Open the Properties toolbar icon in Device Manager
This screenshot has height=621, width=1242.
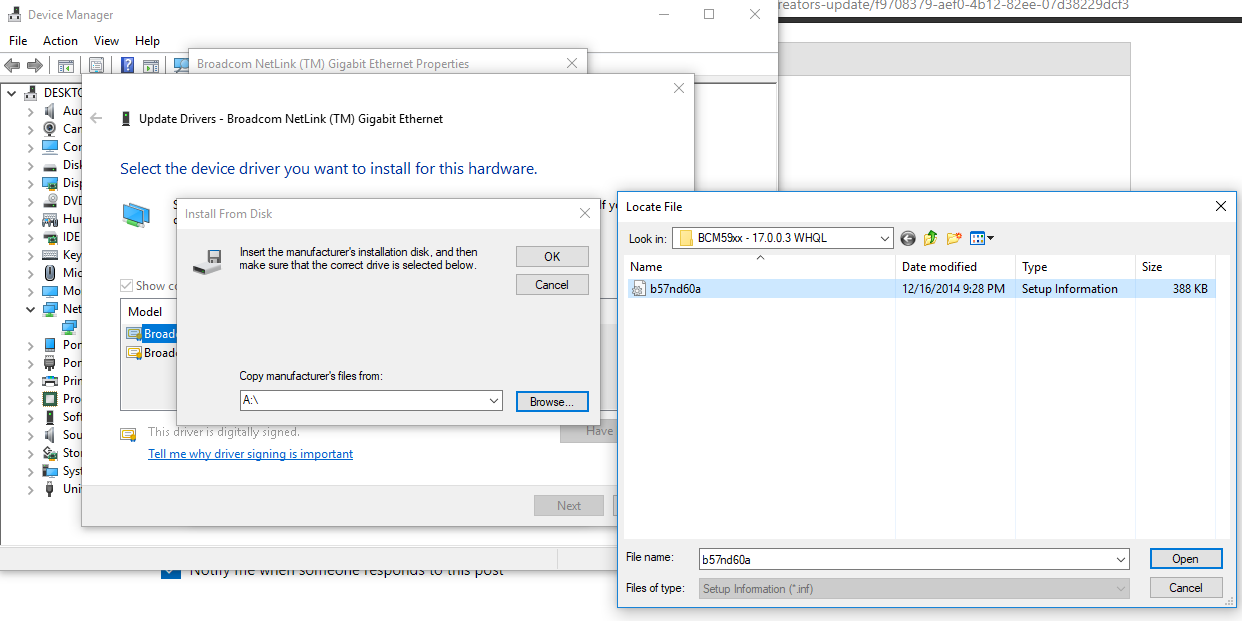click(96, 66)
